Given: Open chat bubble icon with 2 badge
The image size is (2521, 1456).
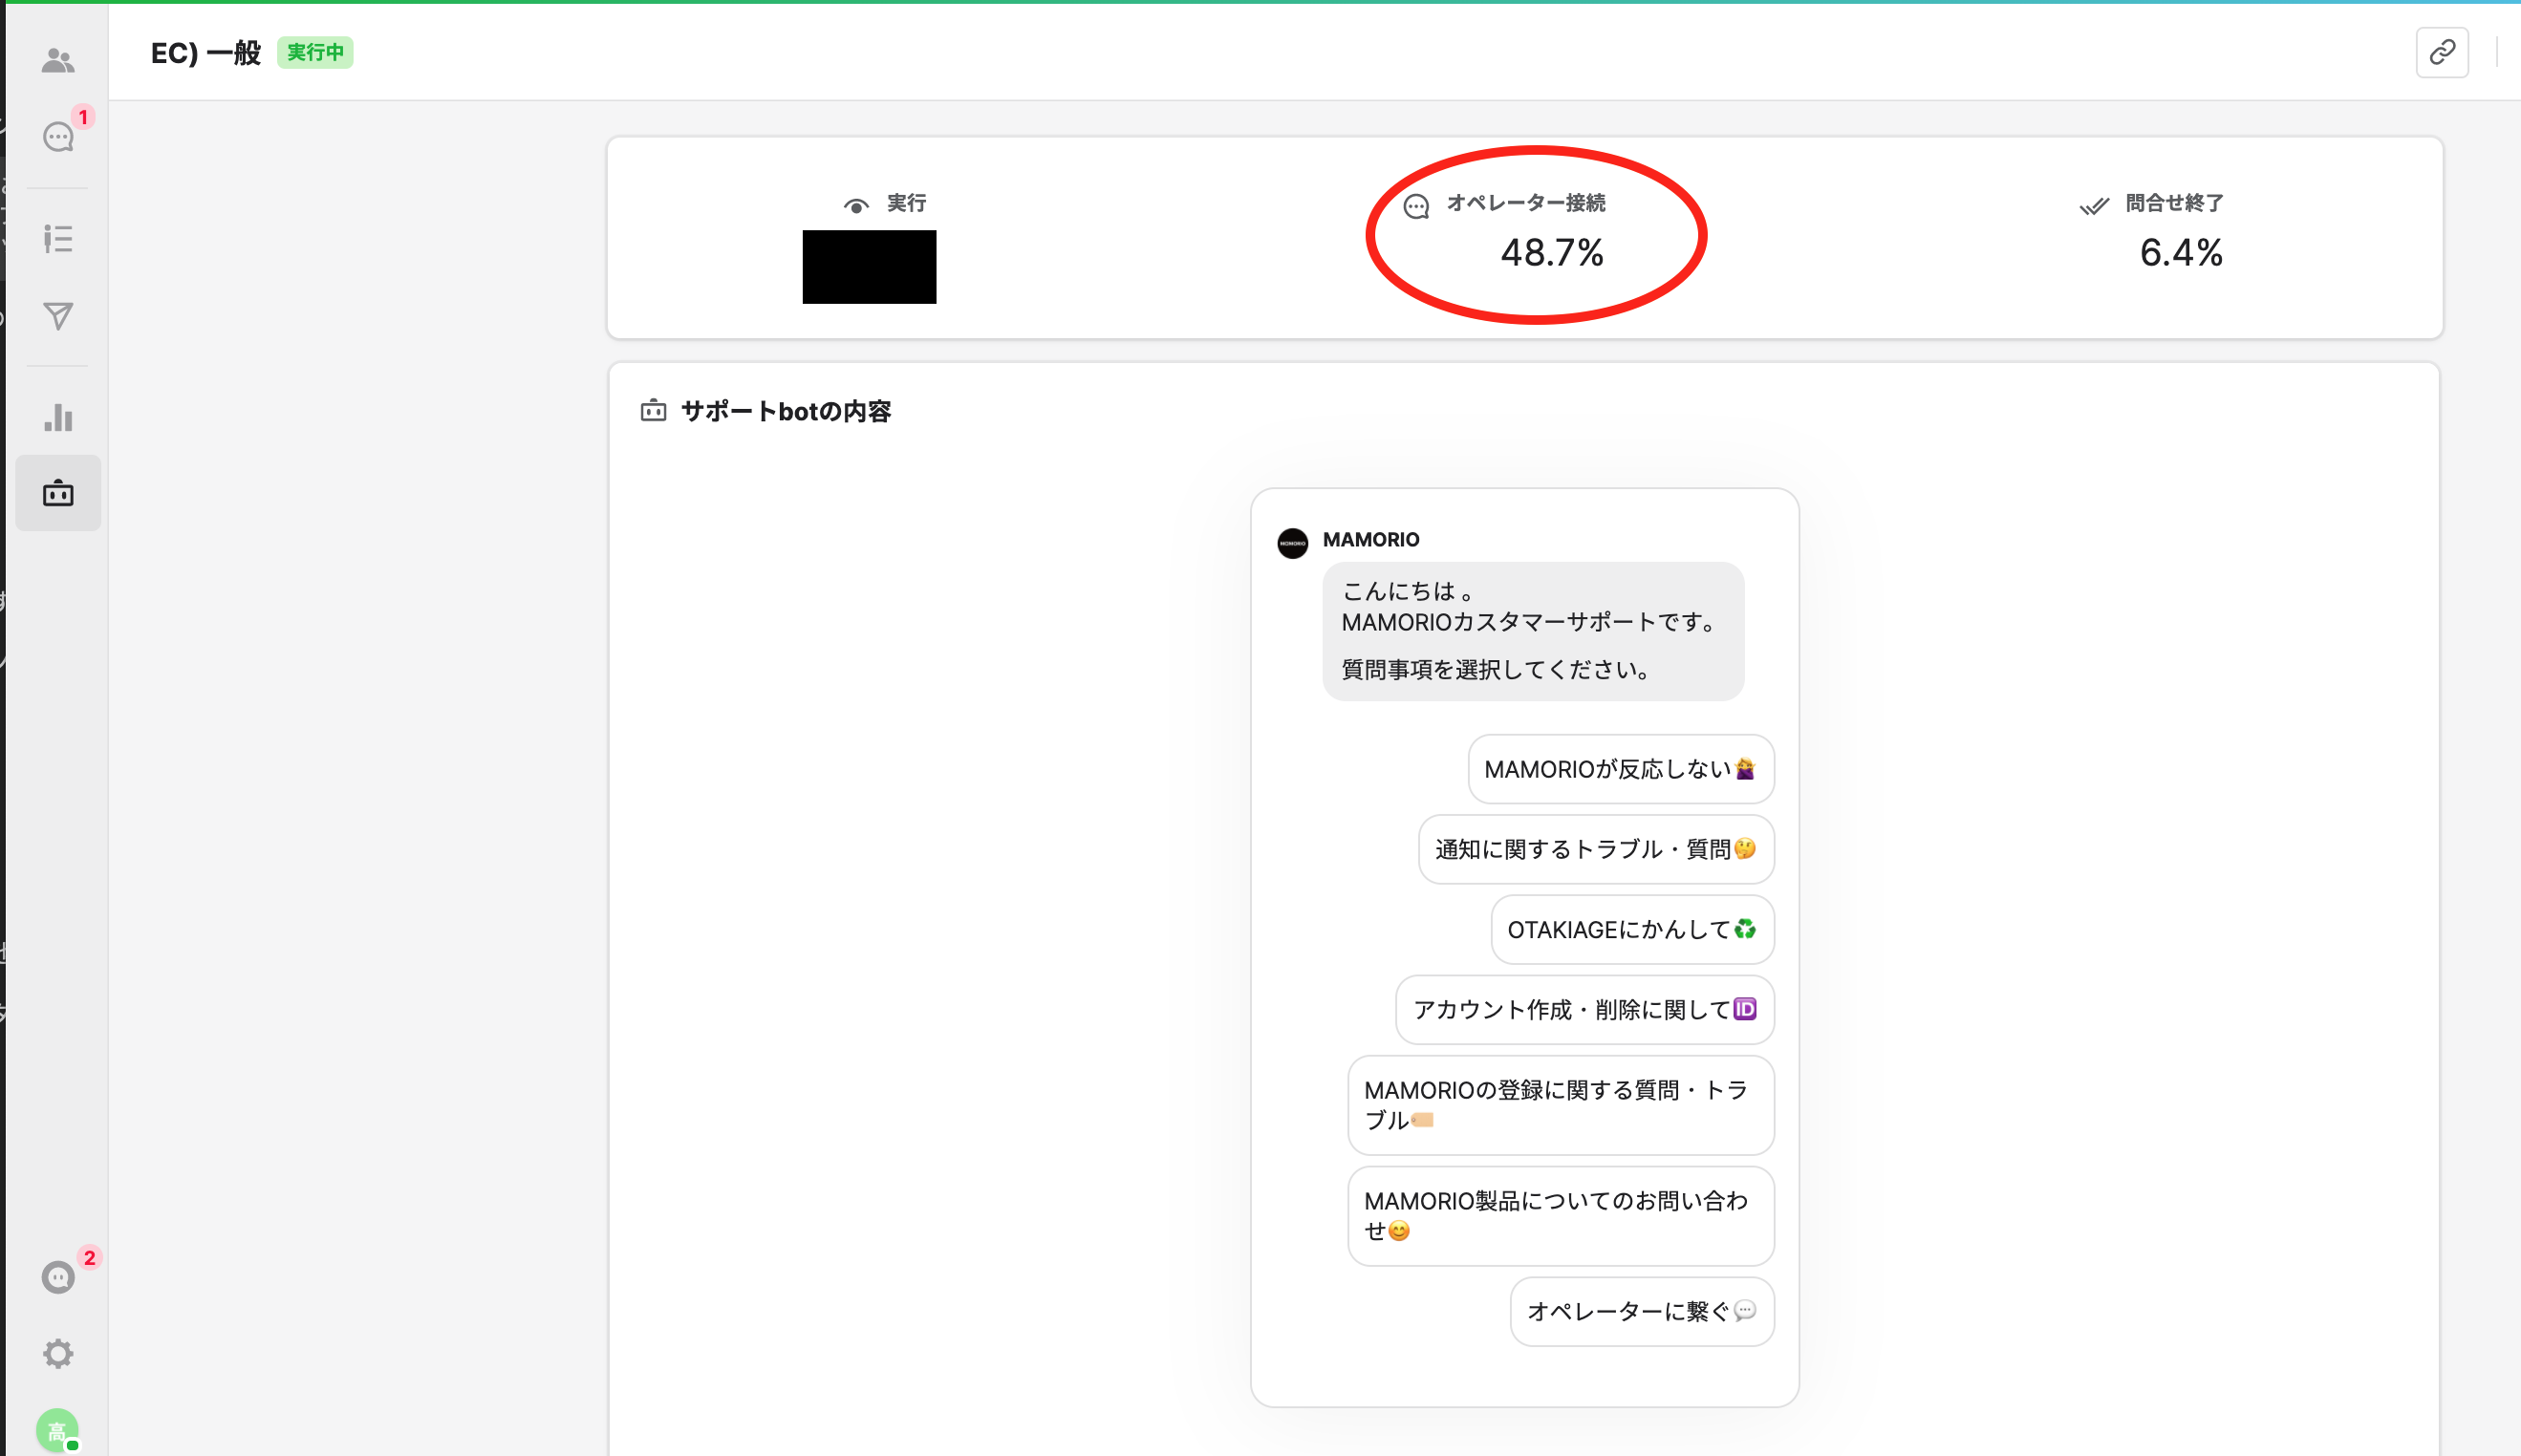Looking at the screenshot, I should (x=58, y=1277).
